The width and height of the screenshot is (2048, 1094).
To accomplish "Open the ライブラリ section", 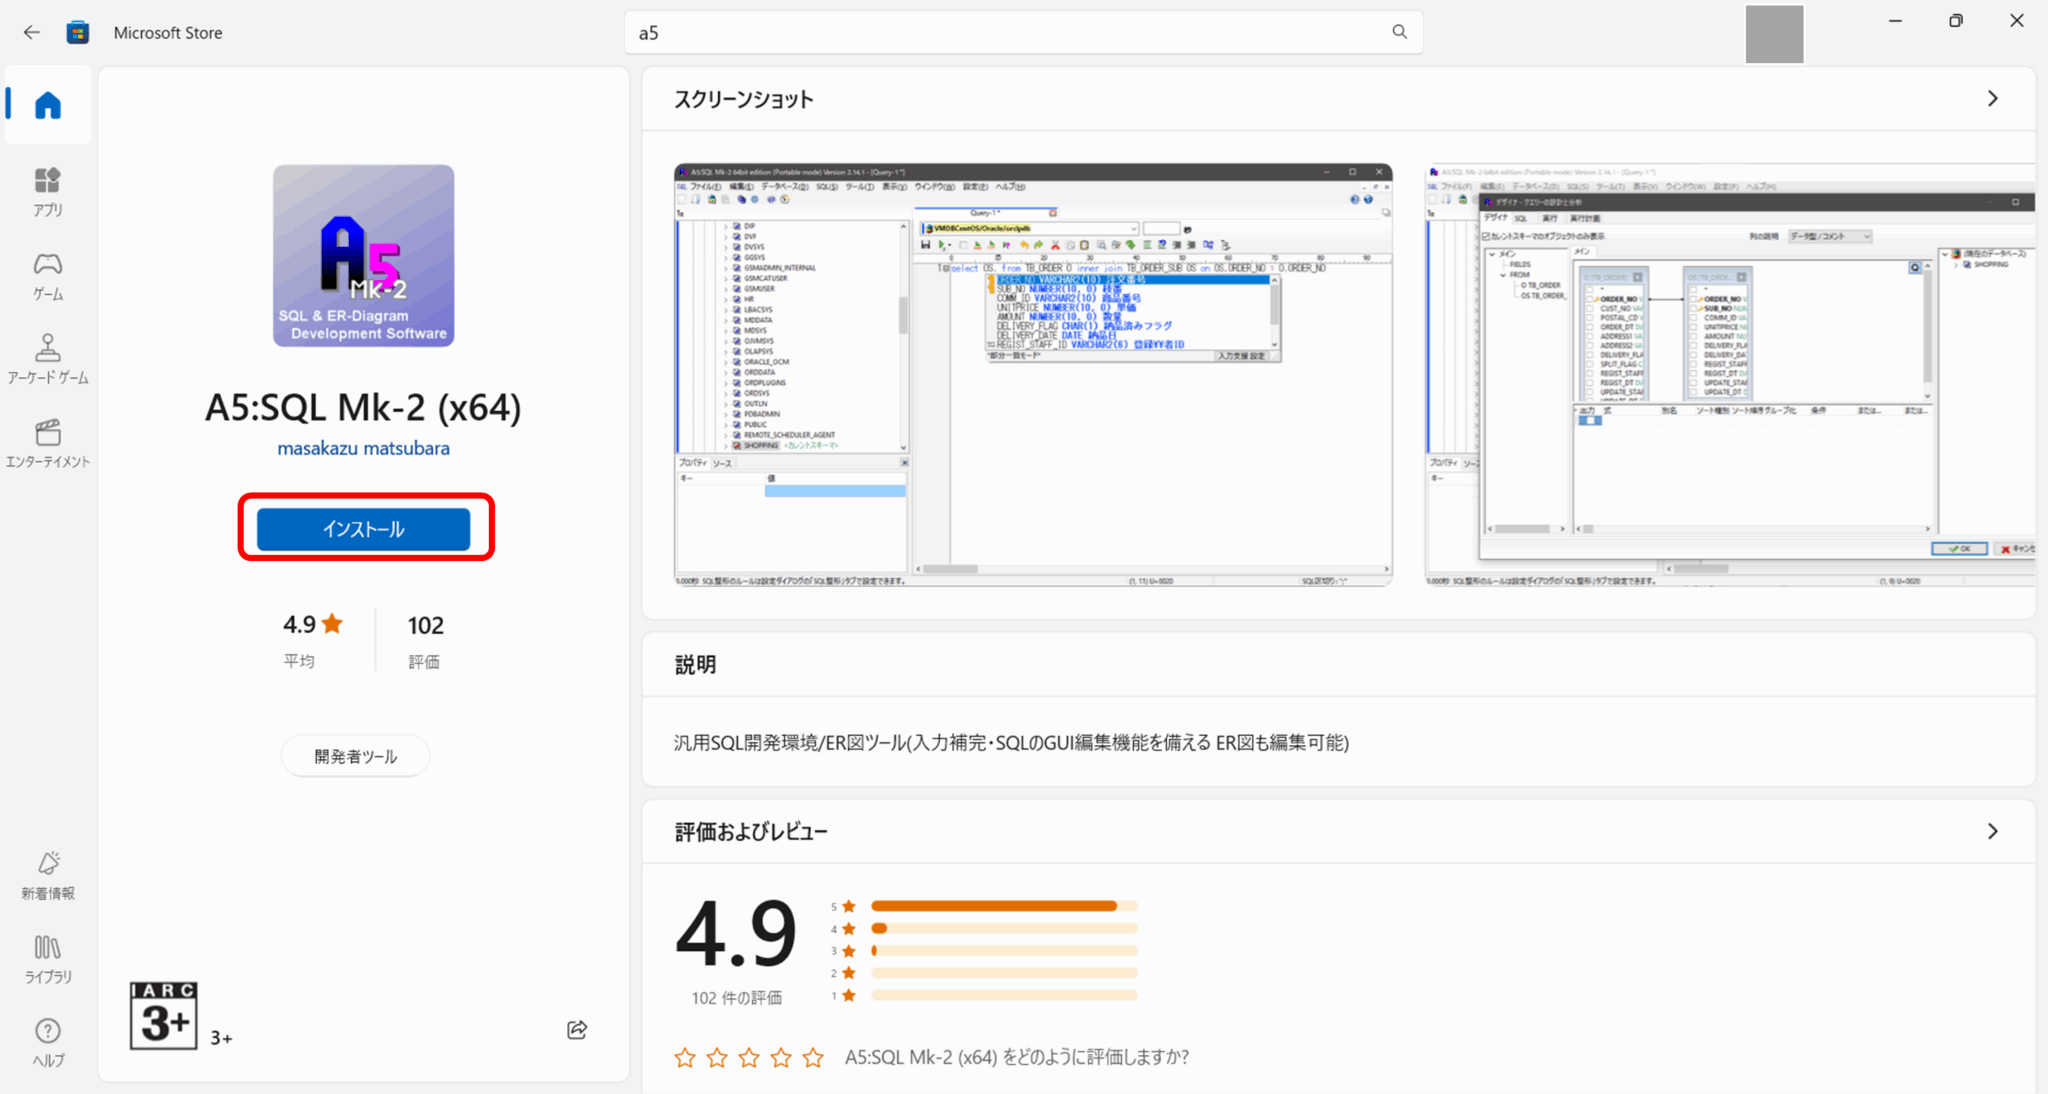I will [x=47, y=957].
